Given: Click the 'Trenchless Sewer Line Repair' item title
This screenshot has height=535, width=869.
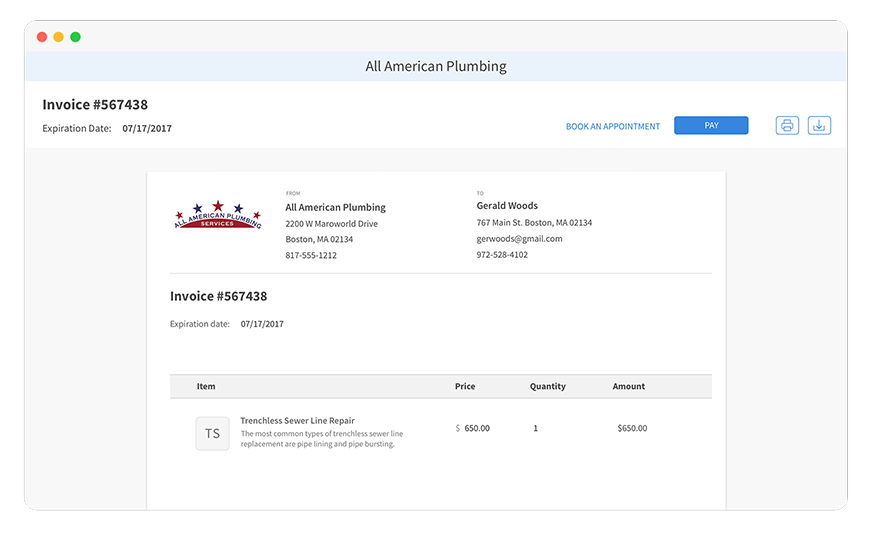Looking at the screenshot, I should coord(298,421).
